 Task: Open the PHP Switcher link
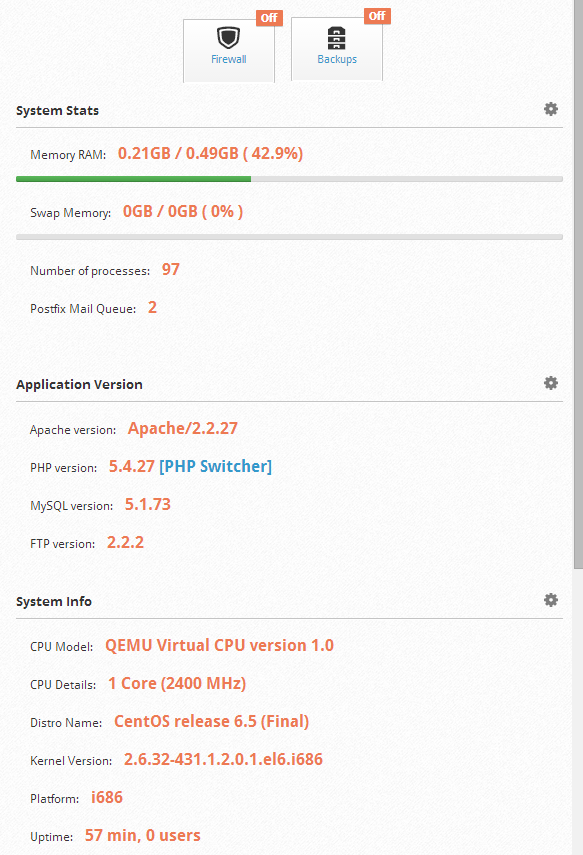(x=215, y=466)
